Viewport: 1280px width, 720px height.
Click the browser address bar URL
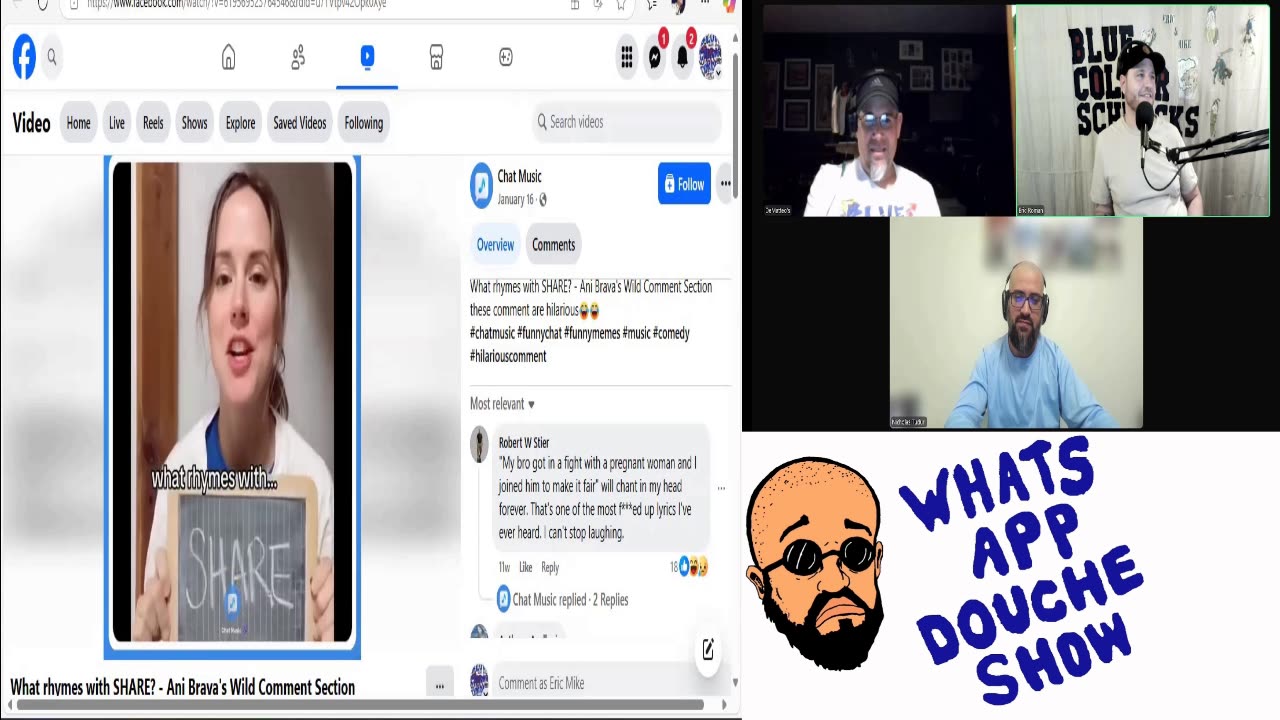[236, 5]
